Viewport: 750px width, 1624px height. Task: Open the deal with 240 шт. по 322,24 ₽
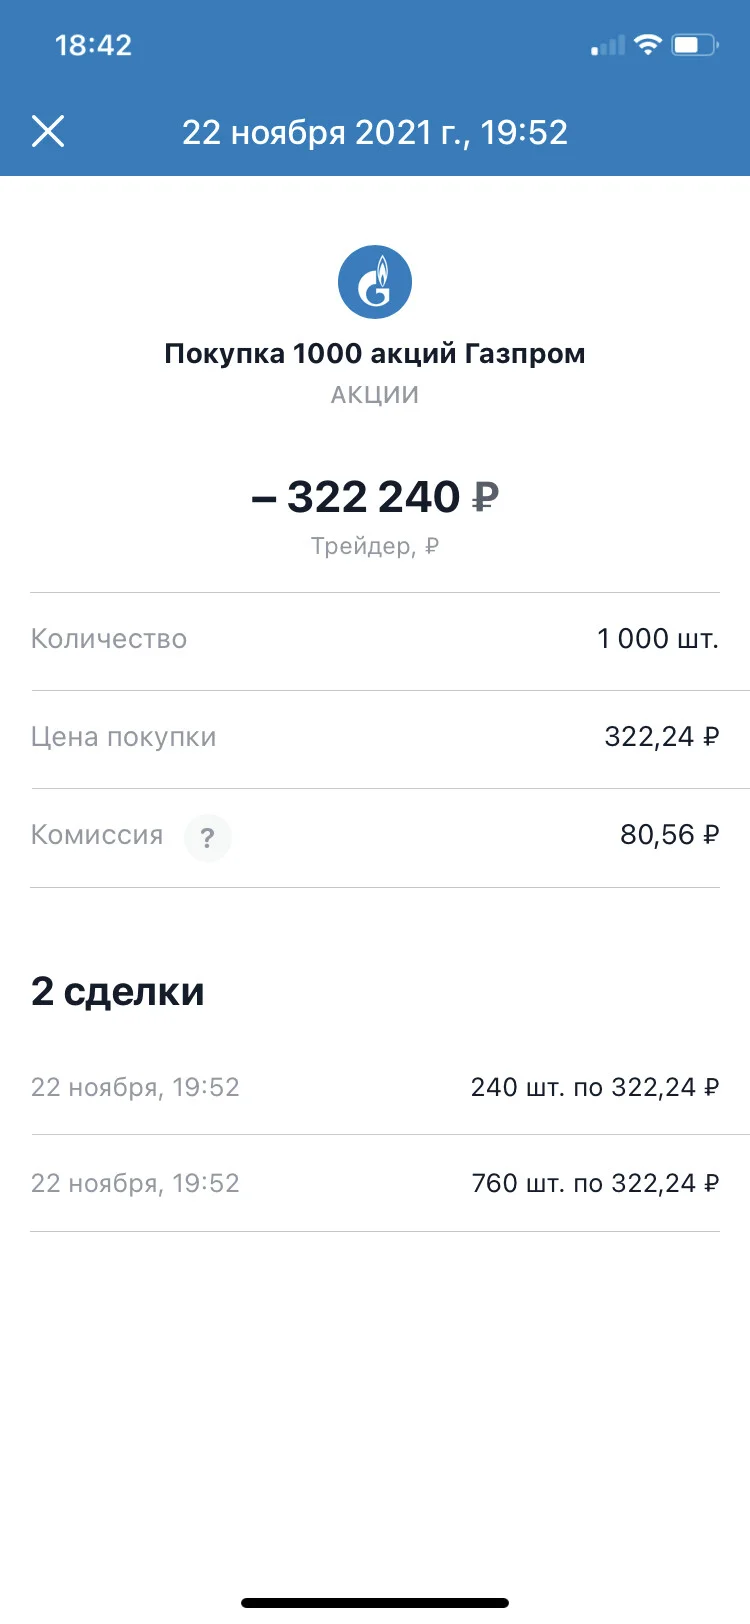click(x=375, y=1087)
